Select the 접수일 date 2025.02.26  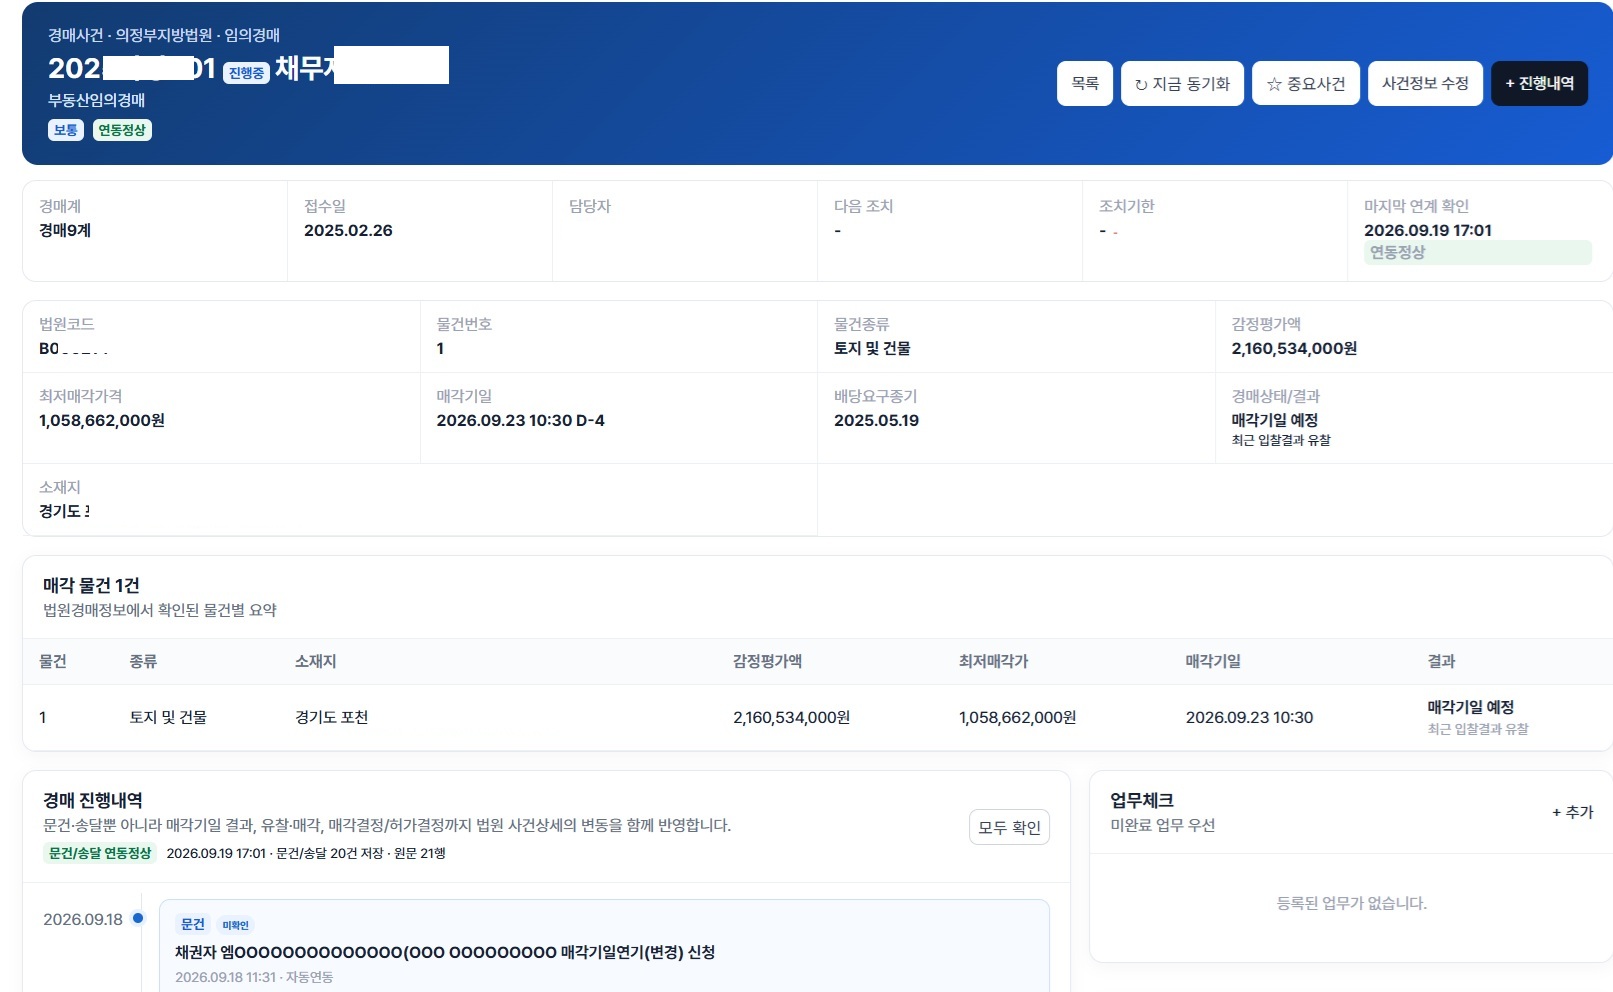pyautogui.click(x=348, y=230)
